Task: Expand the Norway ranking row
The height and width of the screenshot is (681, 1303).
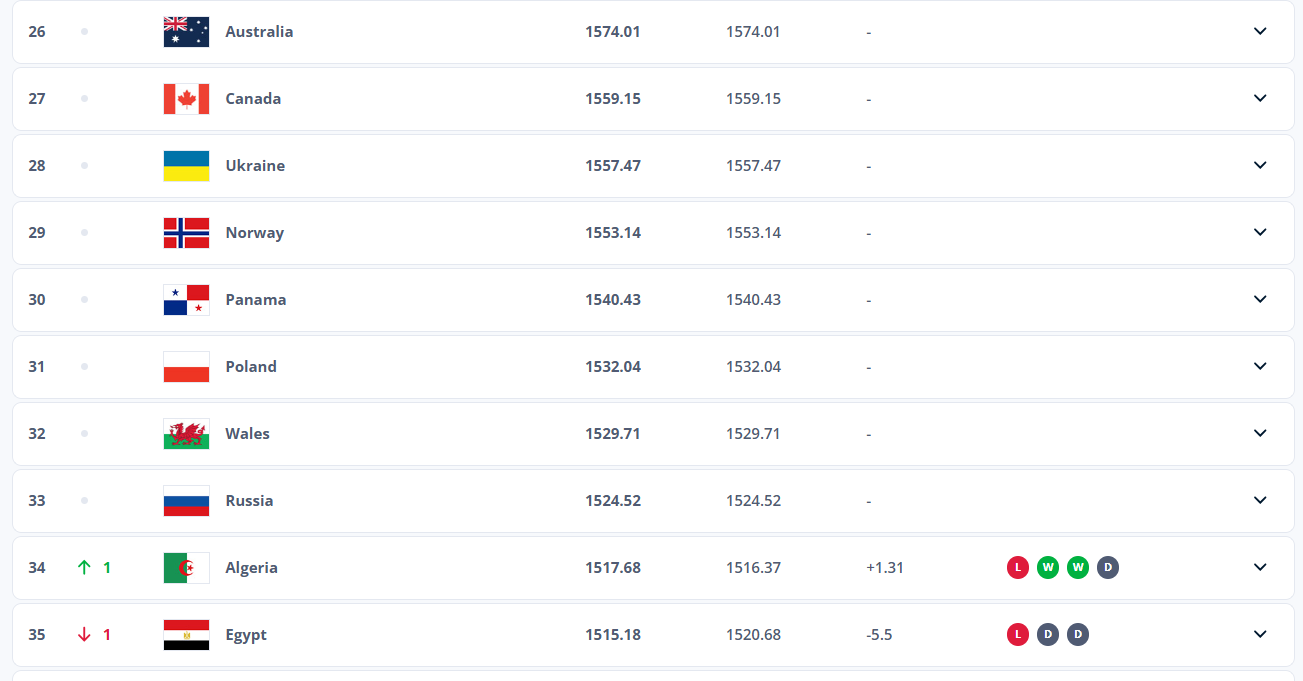Action: point(1260,233)
